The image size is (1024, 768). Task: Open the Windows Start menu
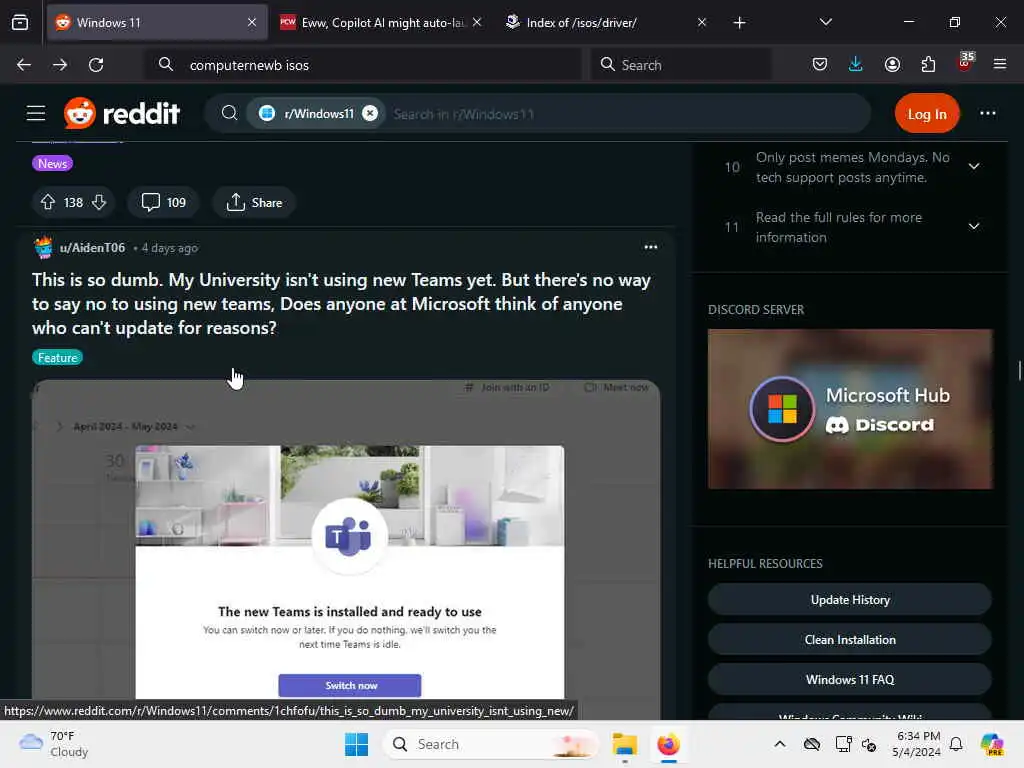pos(357,744)
